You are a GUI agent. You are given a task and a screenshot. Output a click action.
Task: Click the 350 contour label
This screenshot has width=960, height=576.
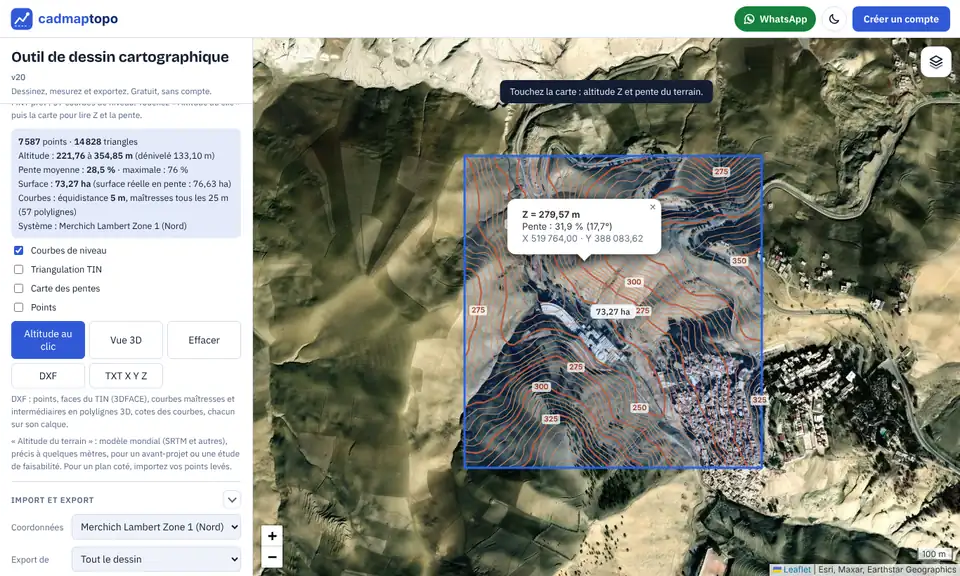click(739, 261)
